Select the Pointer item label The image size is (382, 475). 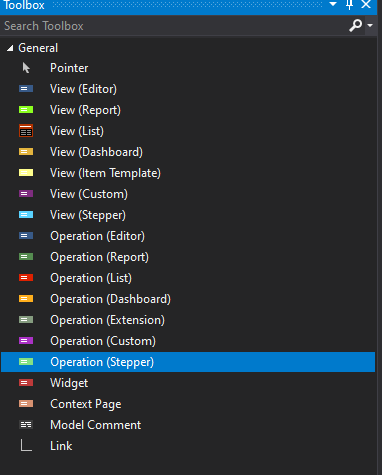[69, 68]
